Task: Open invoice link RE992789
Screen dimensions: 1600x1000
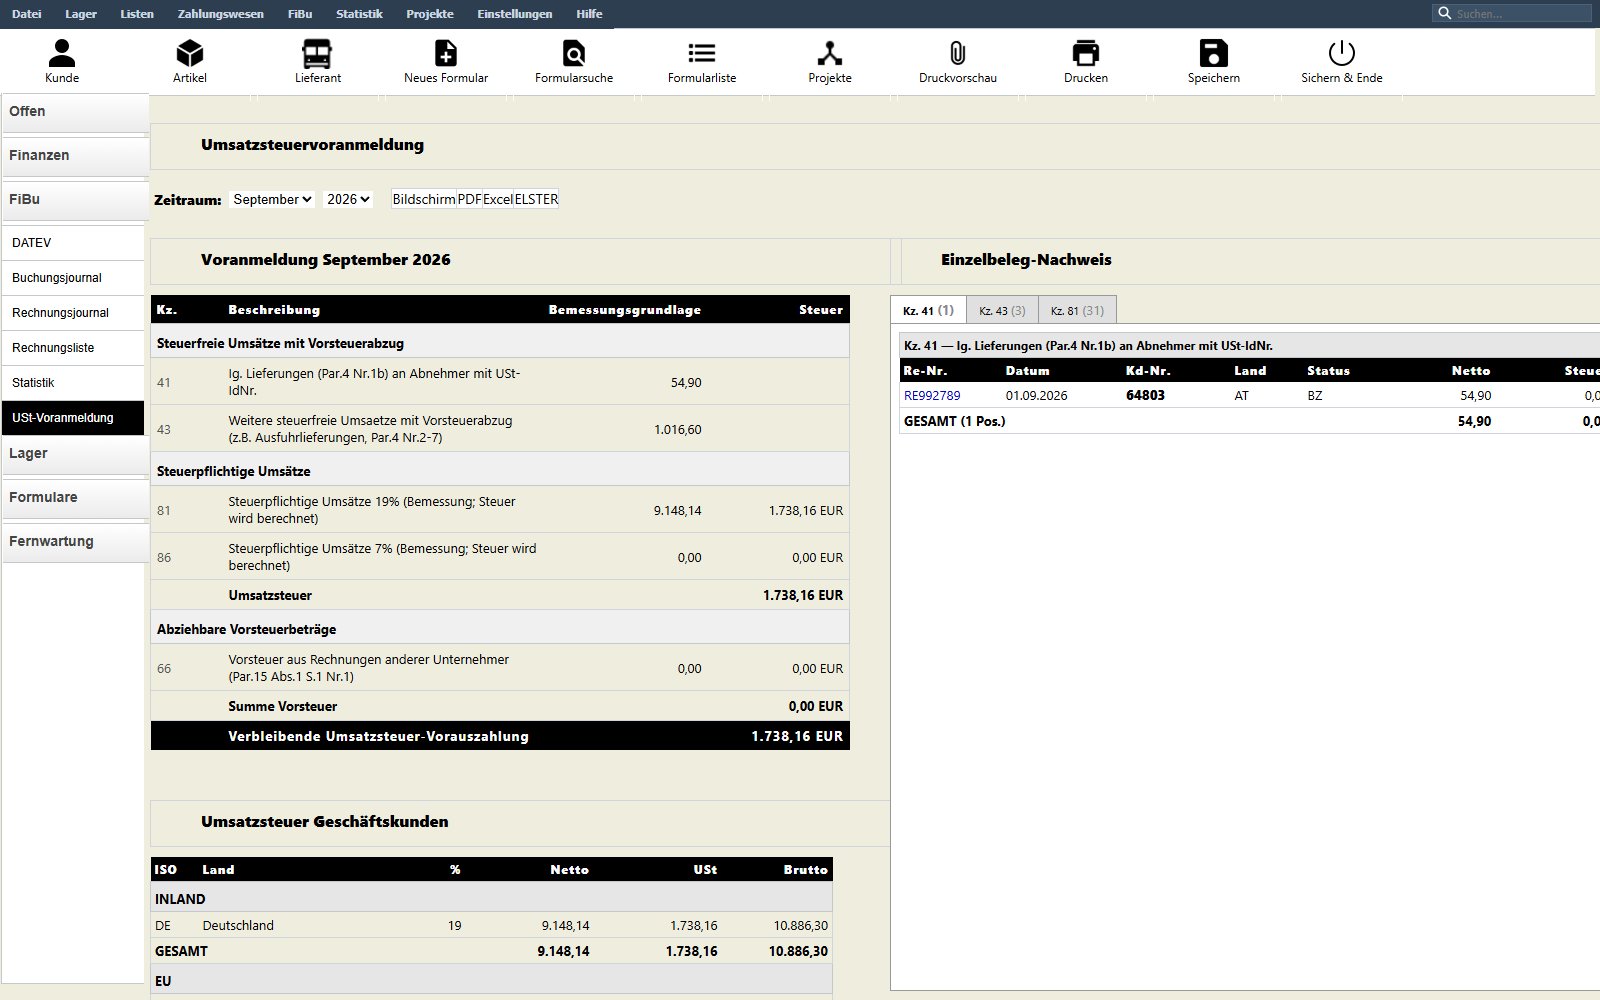Action: (x=932, y=395)
